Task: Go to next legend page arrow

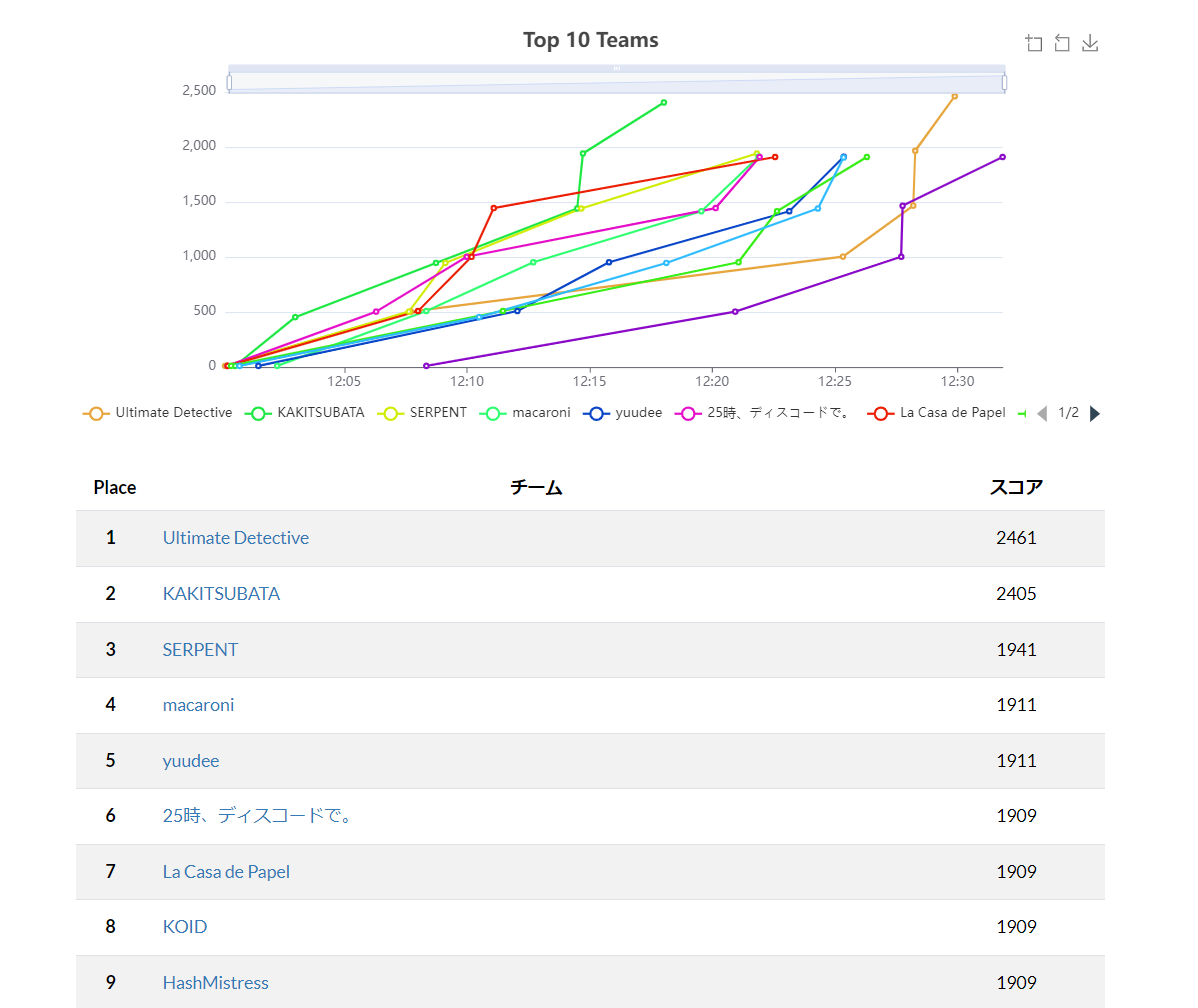Action: [x=1095, y=413]
